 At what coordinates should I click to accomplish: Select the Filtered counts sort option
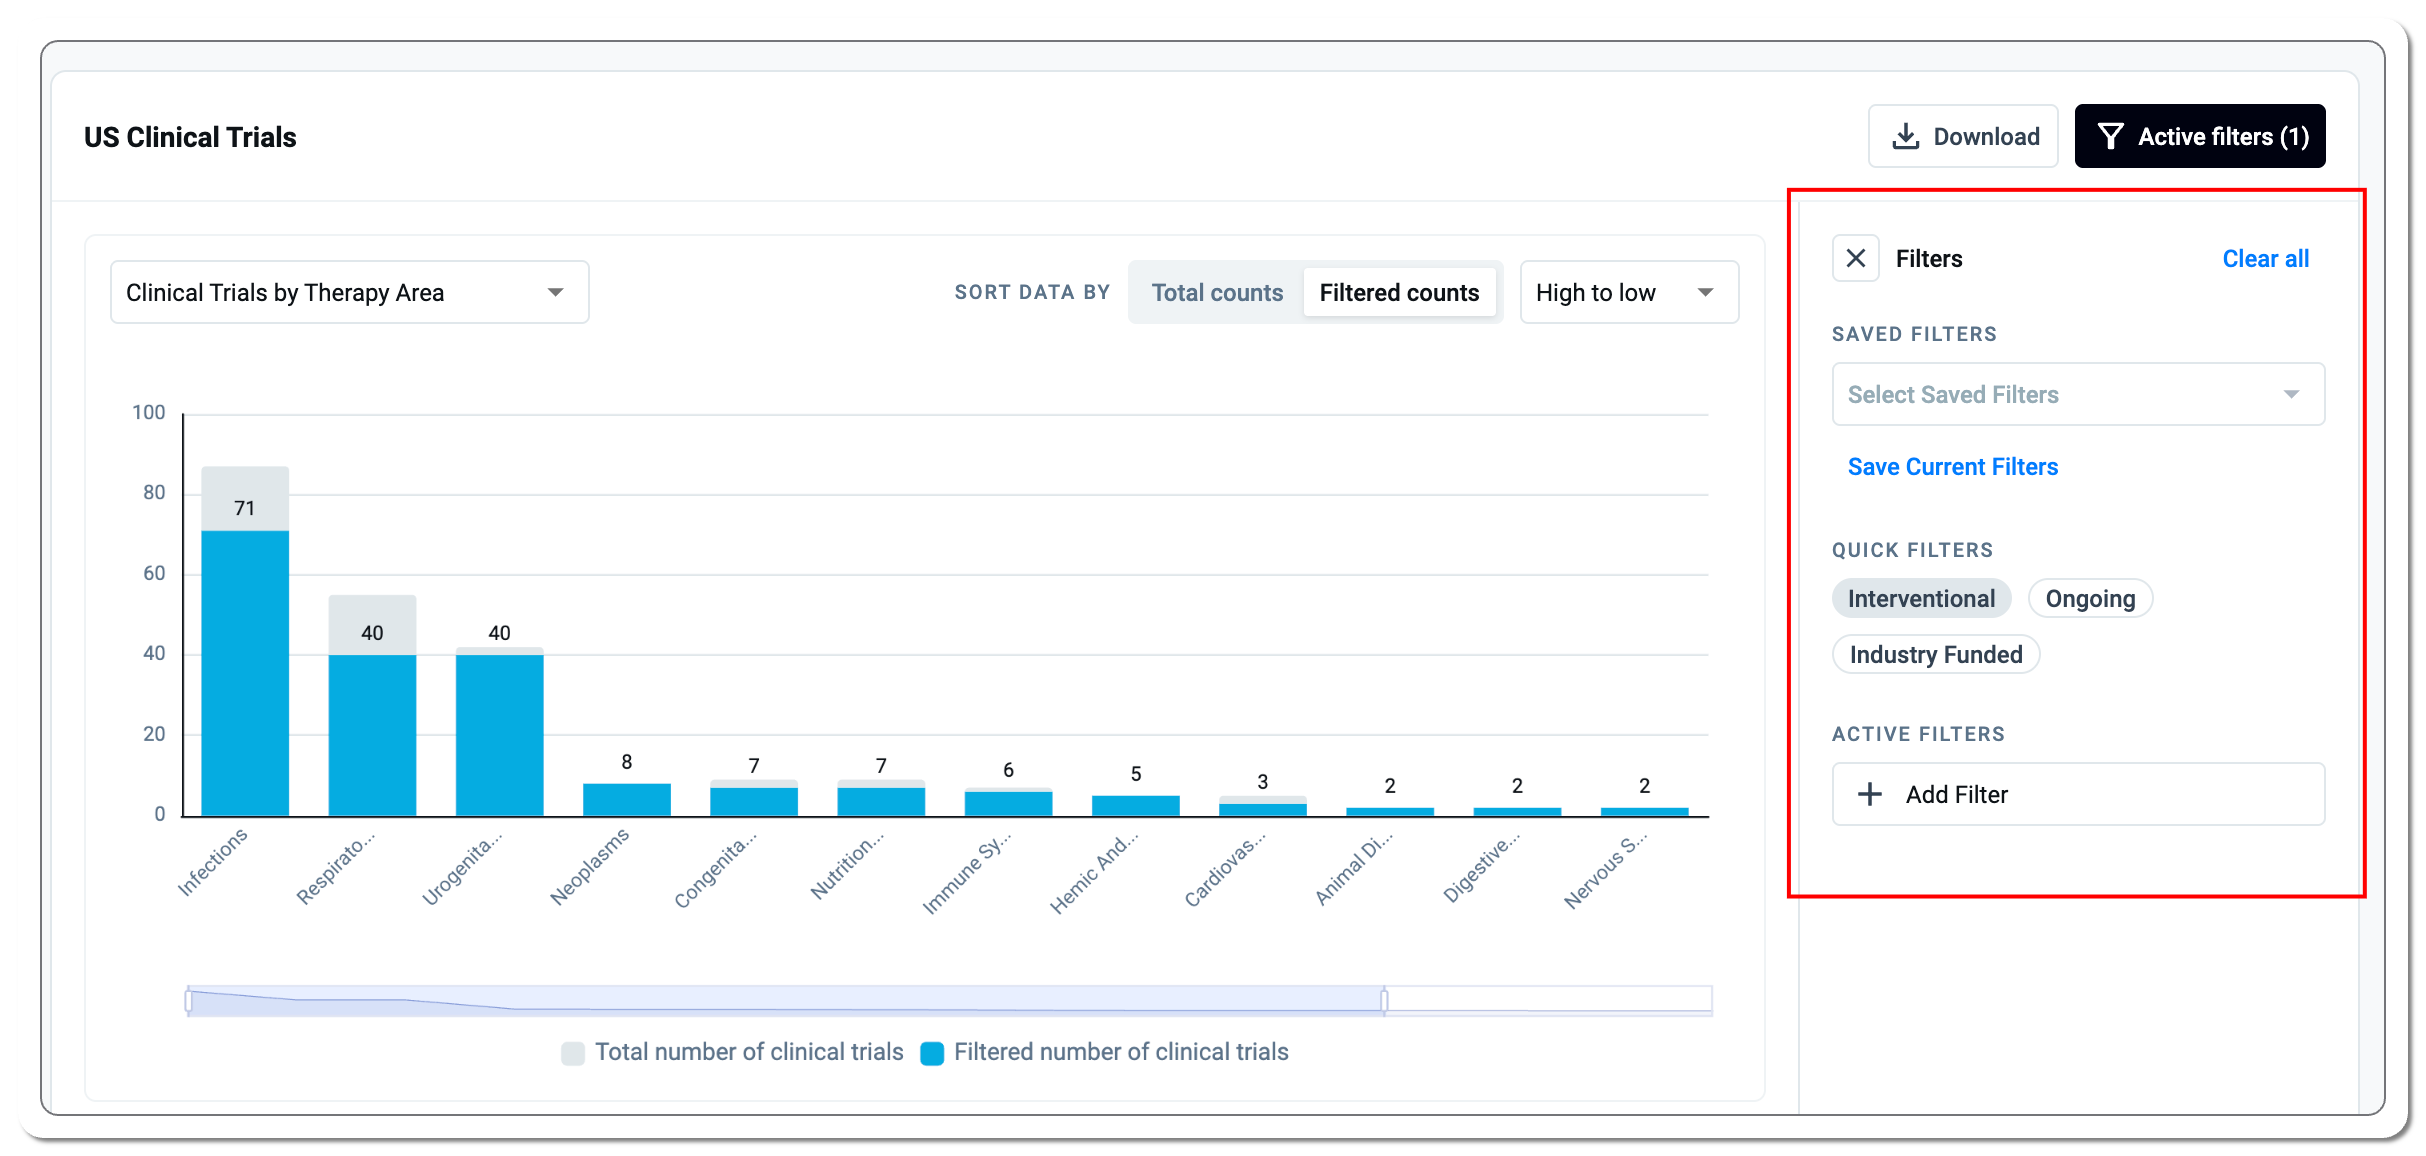(1399, 293)
